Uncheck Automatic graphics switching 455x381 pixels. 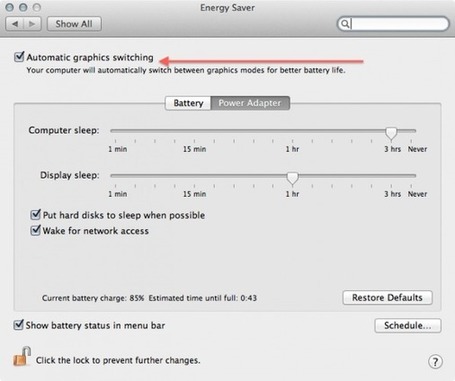tap(19, 57)
